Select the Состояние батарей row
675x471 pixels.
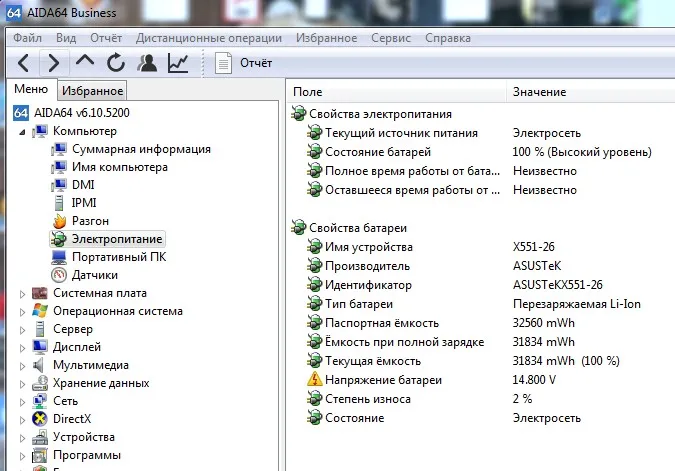[x=481, y=152]
